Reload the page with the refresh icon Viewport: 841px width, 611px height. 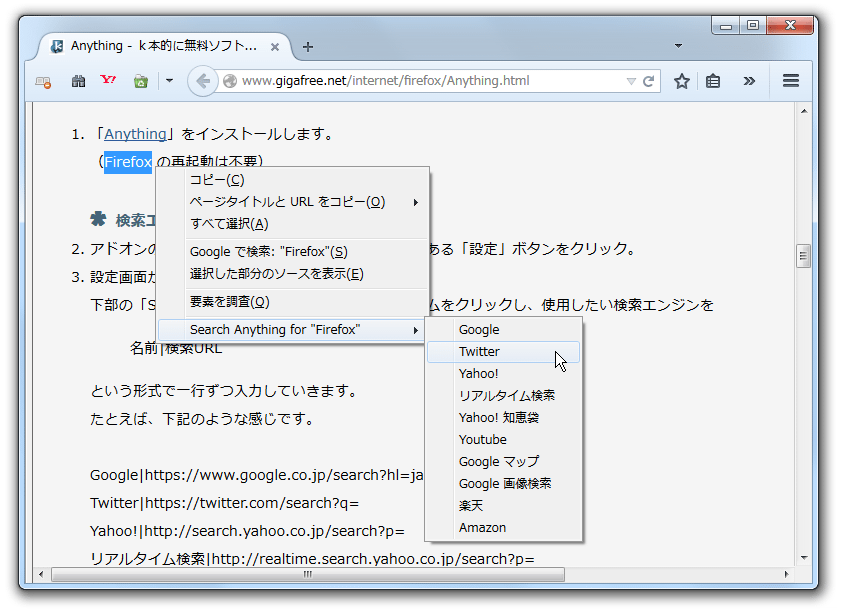(x=648, y=81)
